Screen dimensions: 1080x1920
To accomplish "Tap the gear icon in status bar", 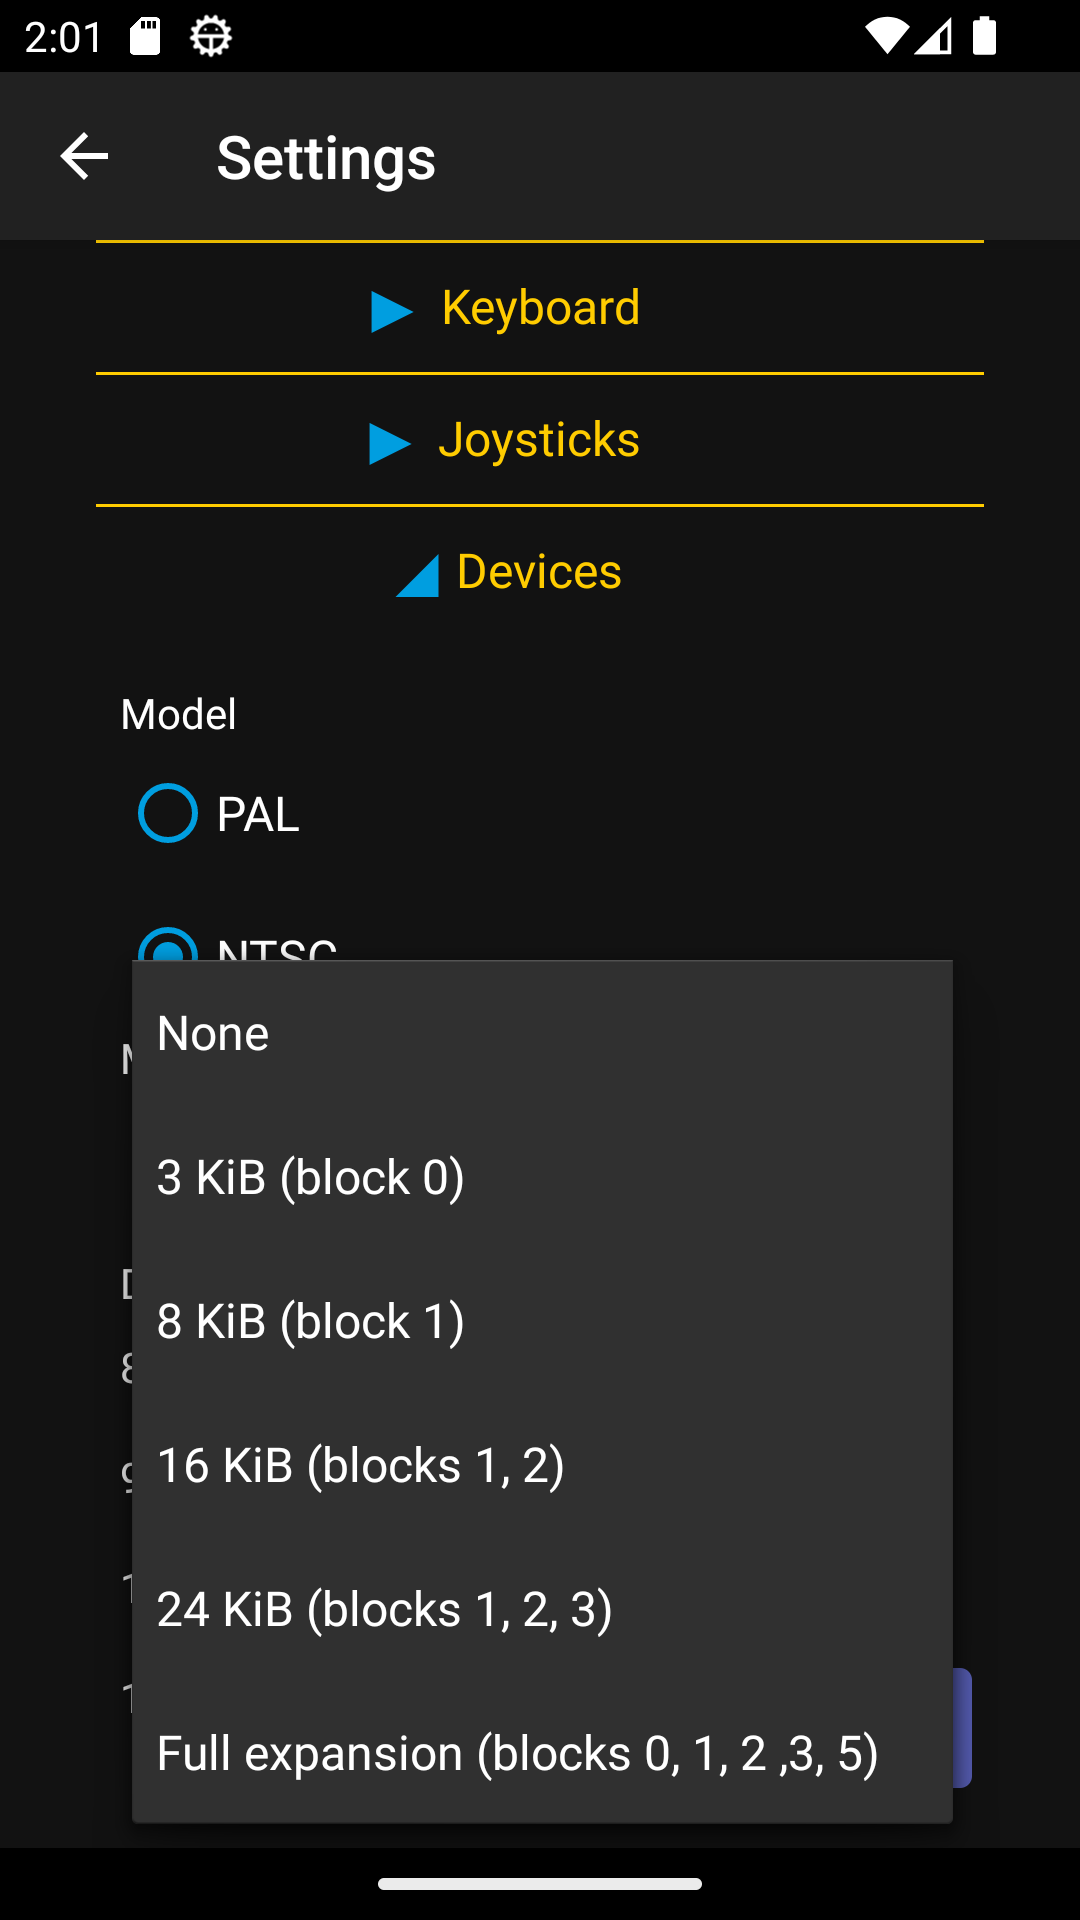I will (x=211, y=37).
